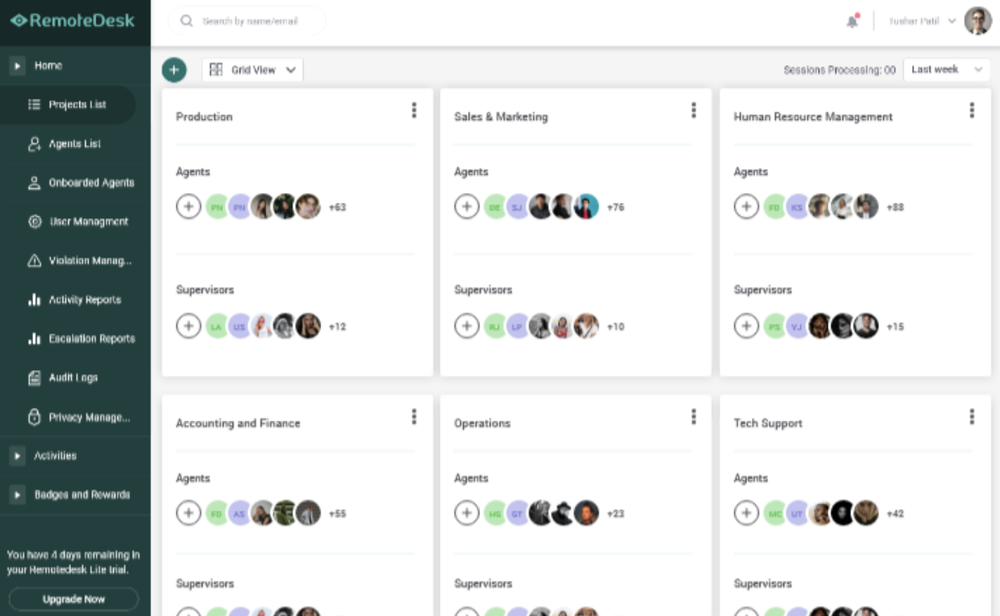Go to Agents List in sidebar
1000x616 pixels.
(x=75, y=144)
